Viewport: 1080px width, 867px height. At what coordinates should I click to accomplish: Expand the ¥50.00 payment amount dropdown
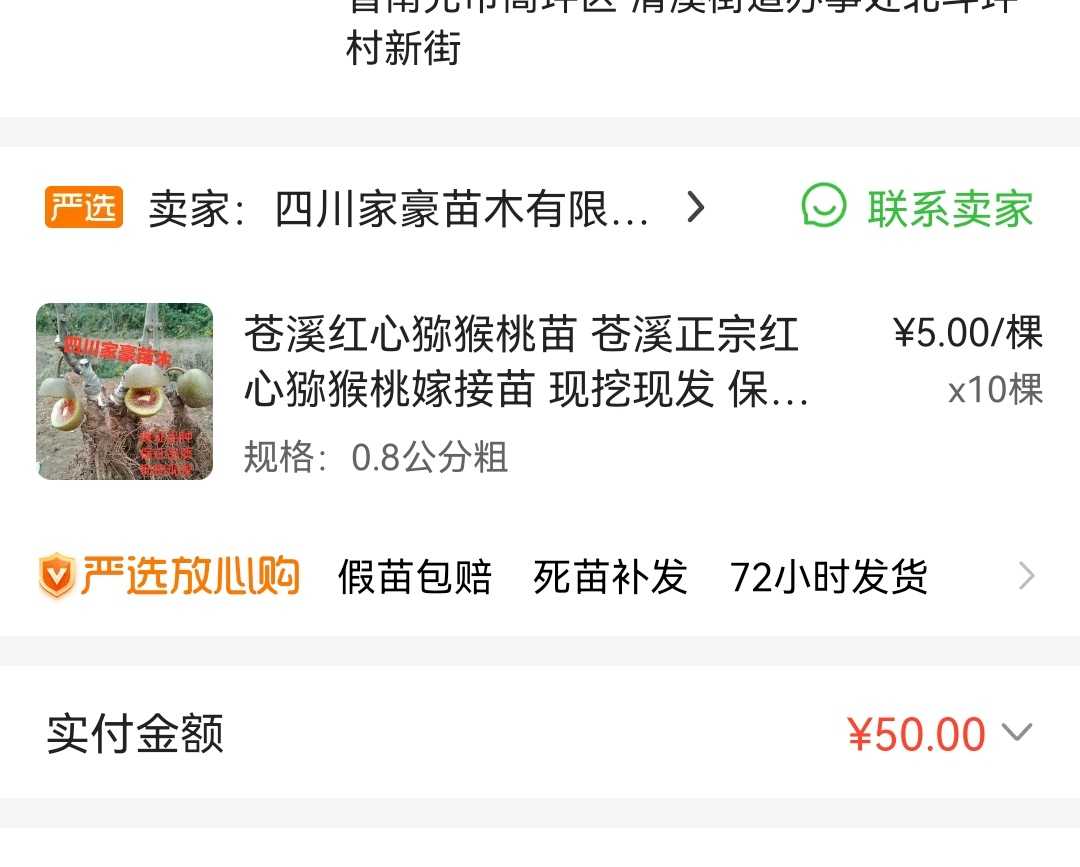pyautogui.click(x=1017, y=732)
